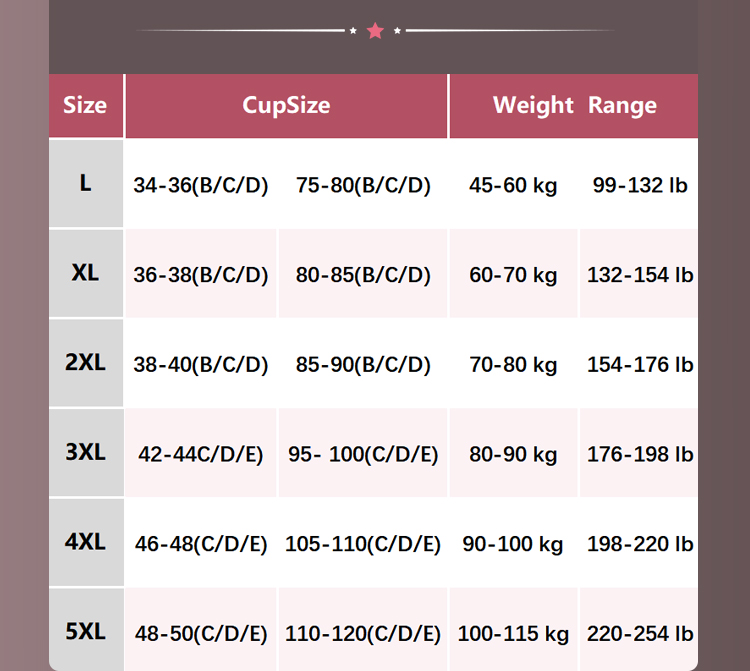
Task: Click the 176-198 lb weight cell
Action: 640,455
